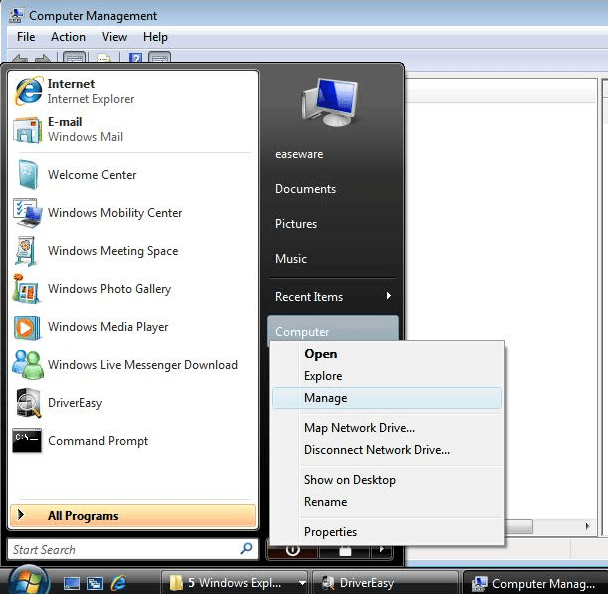Start Windows Meeting Space

(x=133, y=250)
